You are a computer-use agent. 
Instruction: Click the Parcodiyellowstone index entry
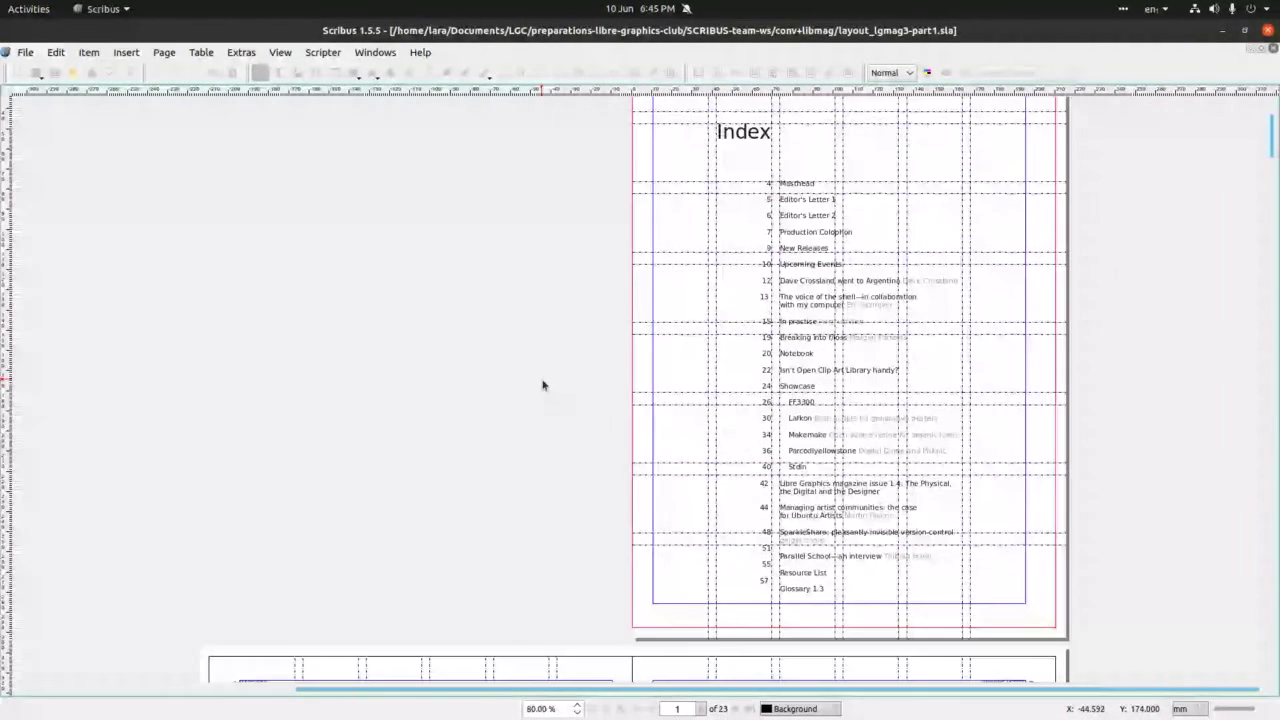tap(822, 451)
